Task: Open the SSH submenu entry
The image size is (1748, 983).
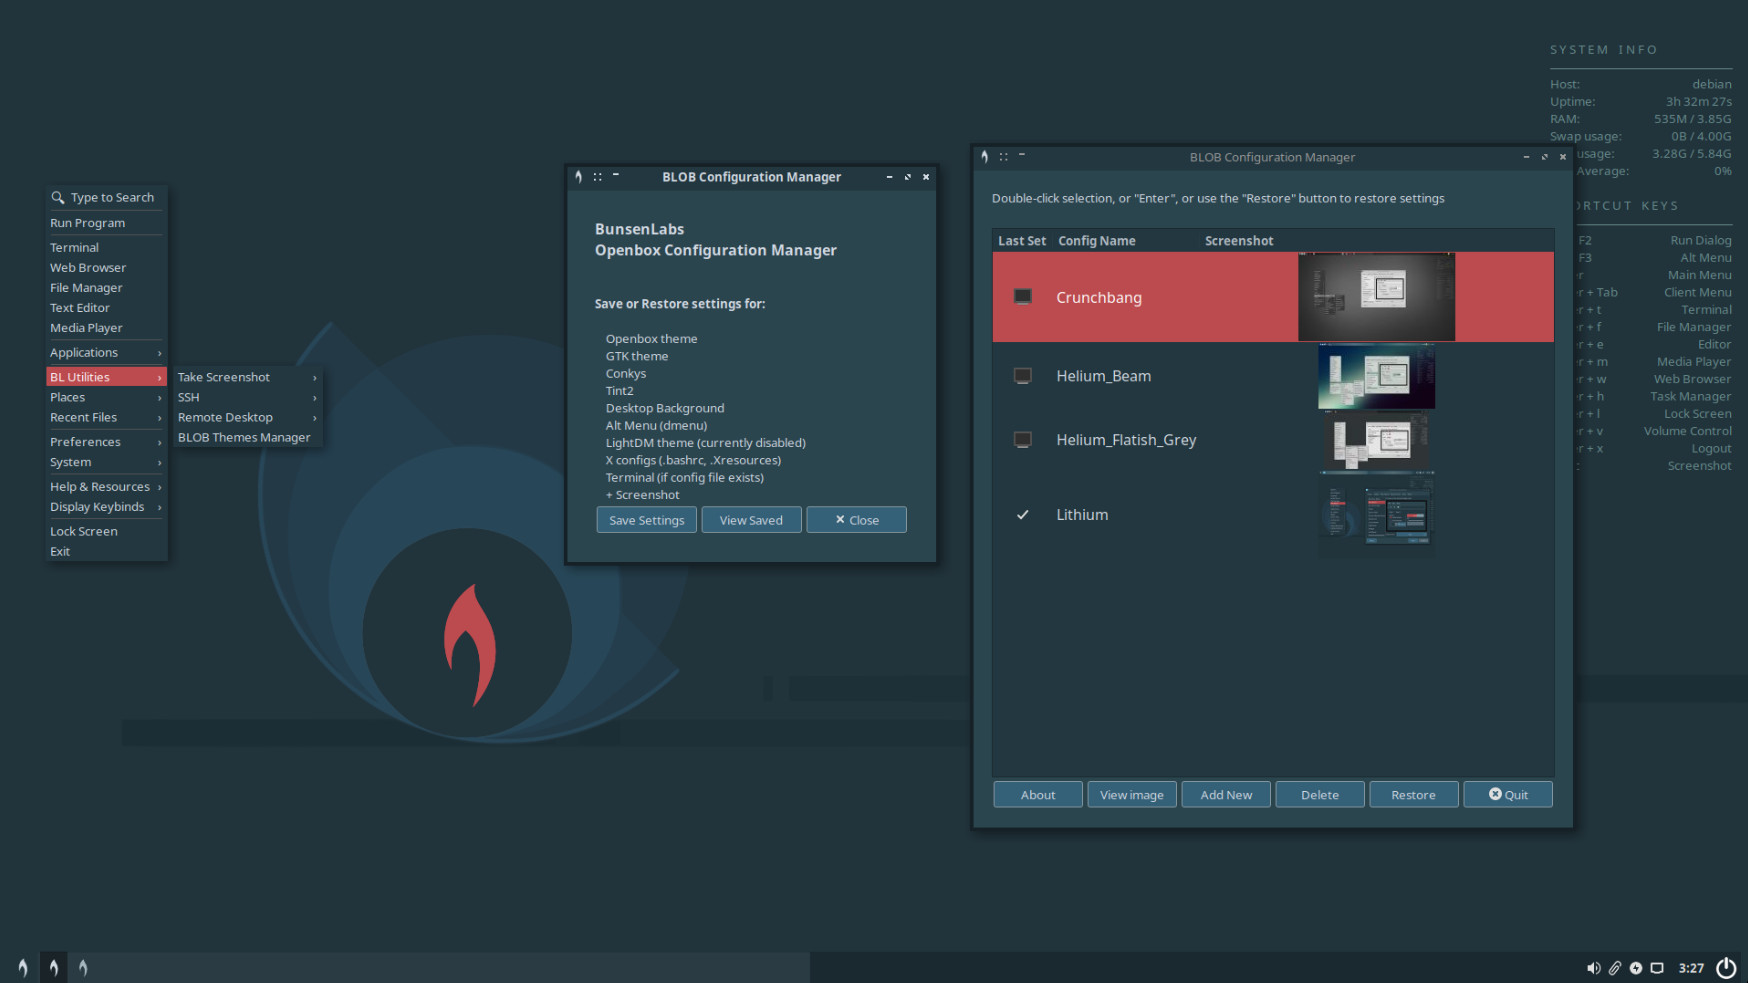Action: click(x=247, y=397)
